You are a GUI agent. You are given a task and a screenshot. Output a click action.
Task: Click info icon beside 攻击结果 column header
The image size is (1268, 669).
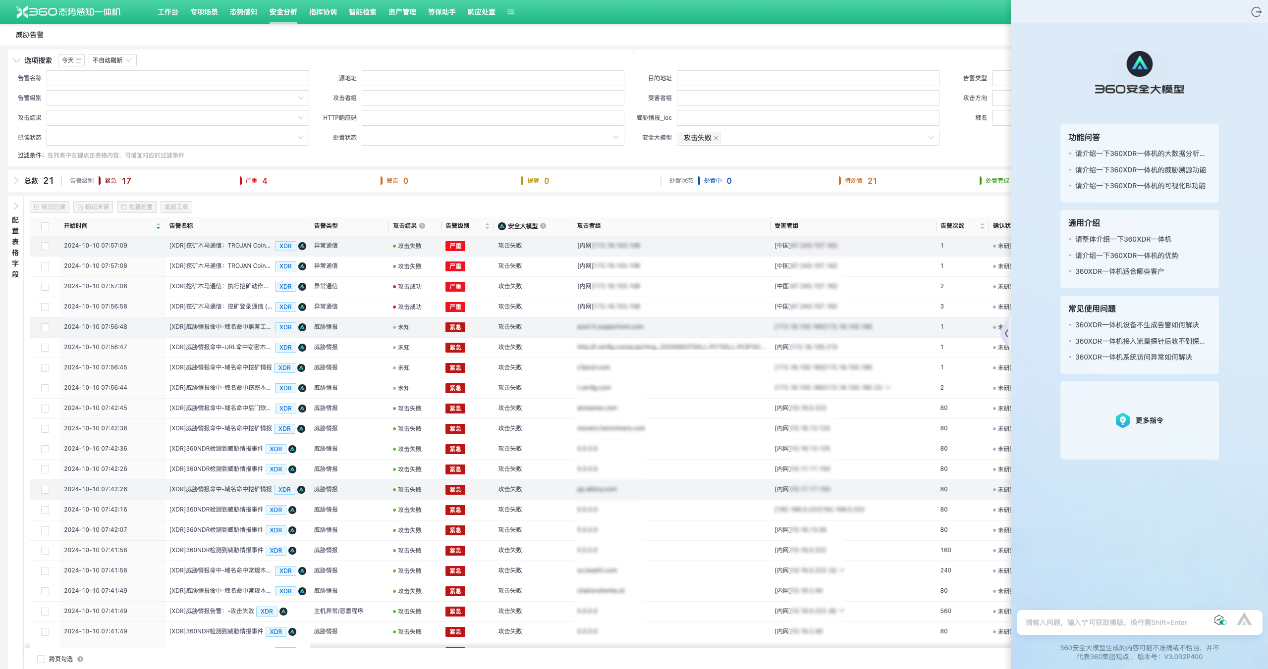pos(422,226)
